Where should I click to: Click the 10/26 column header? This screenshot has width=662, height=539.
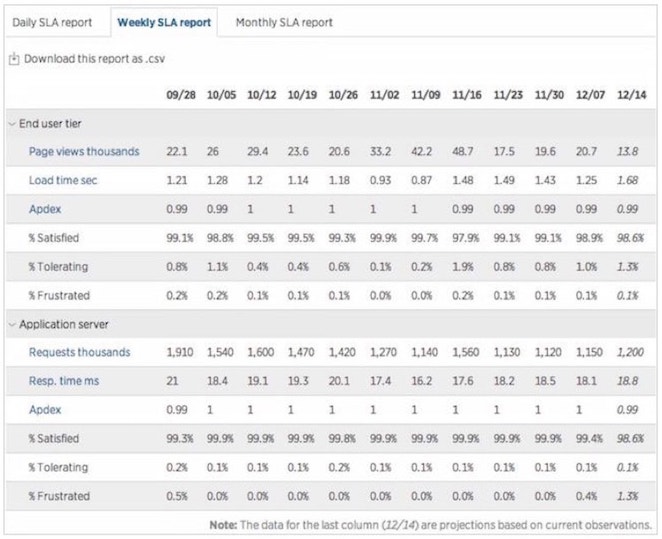(343, 95)
